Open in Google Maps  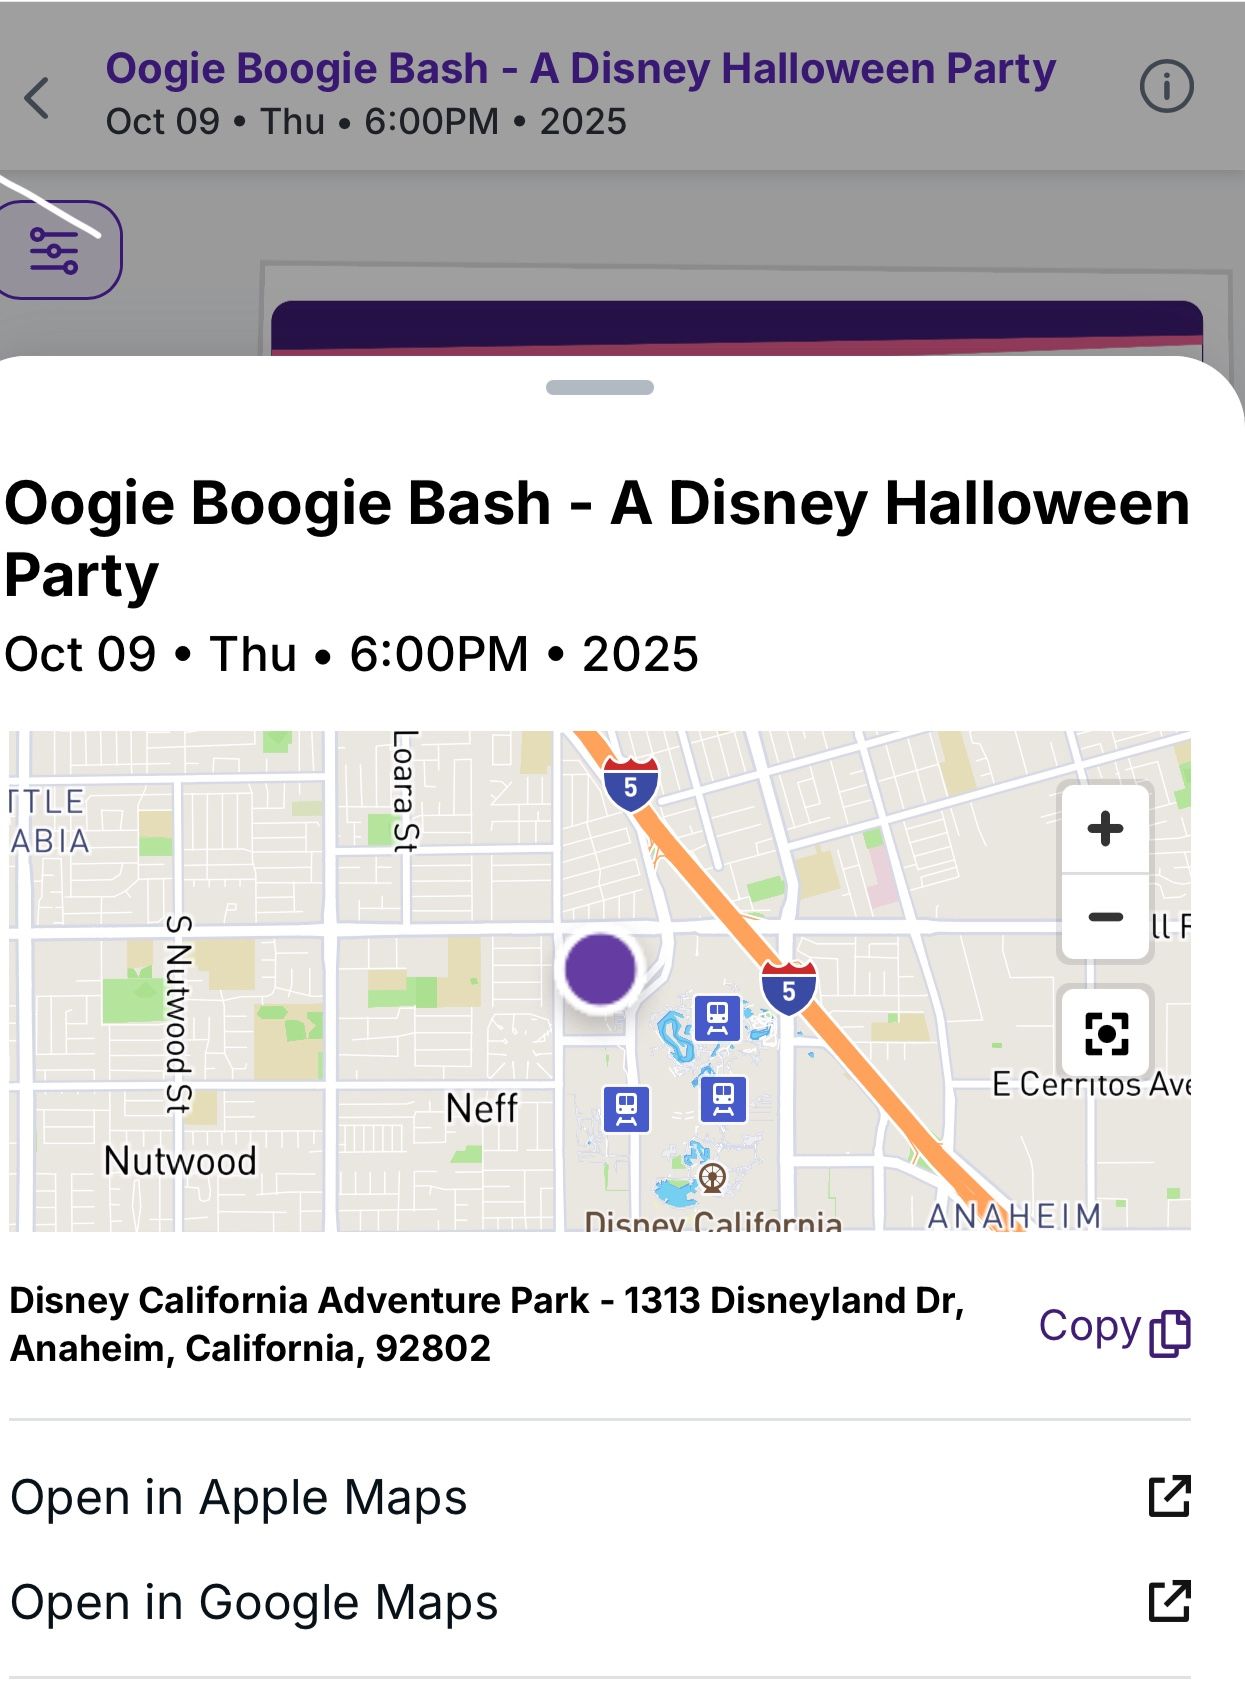(254, 1602)
